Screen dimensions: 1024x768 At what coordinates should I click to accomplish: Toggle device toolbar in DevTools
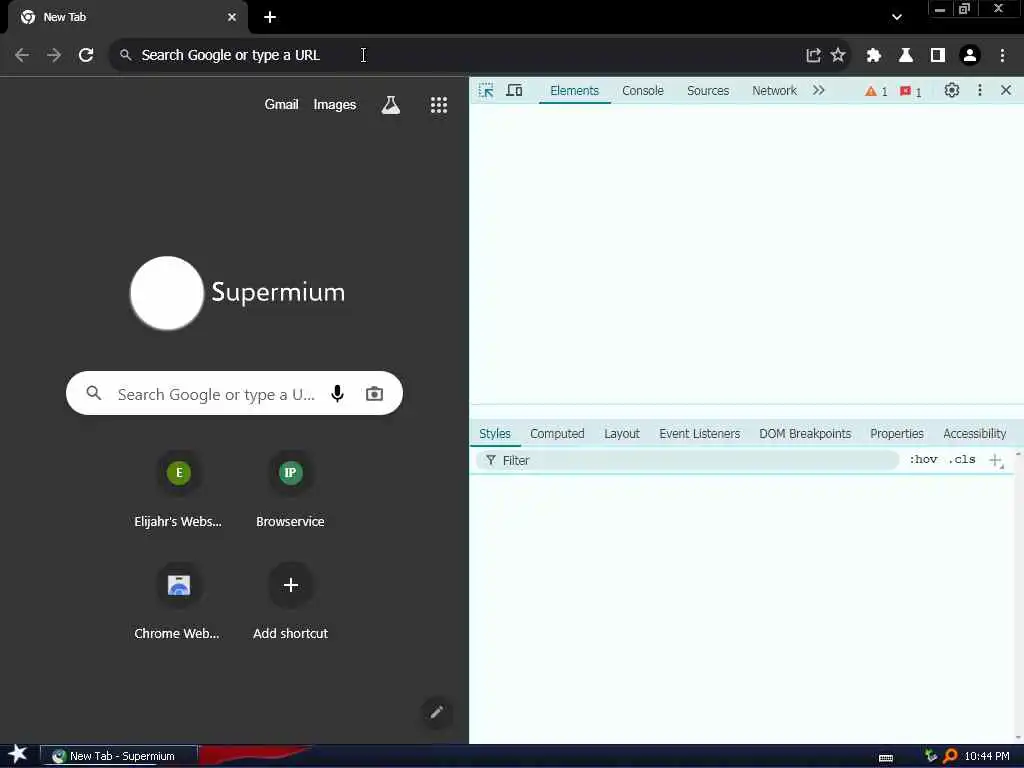(x=515, y=91)
